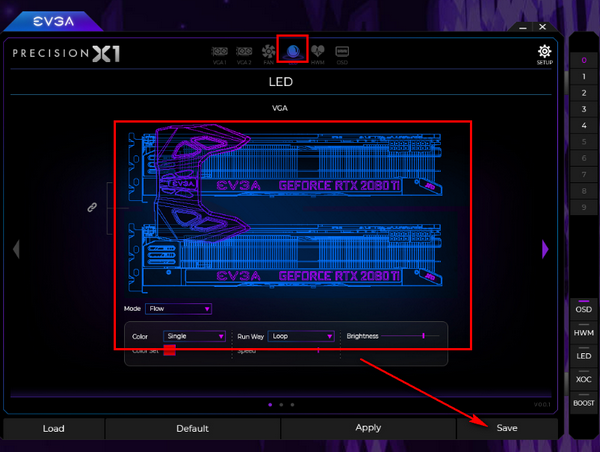Select profile slot 5
Viewport: 600px width, 452px height.
tap(584, 142)
